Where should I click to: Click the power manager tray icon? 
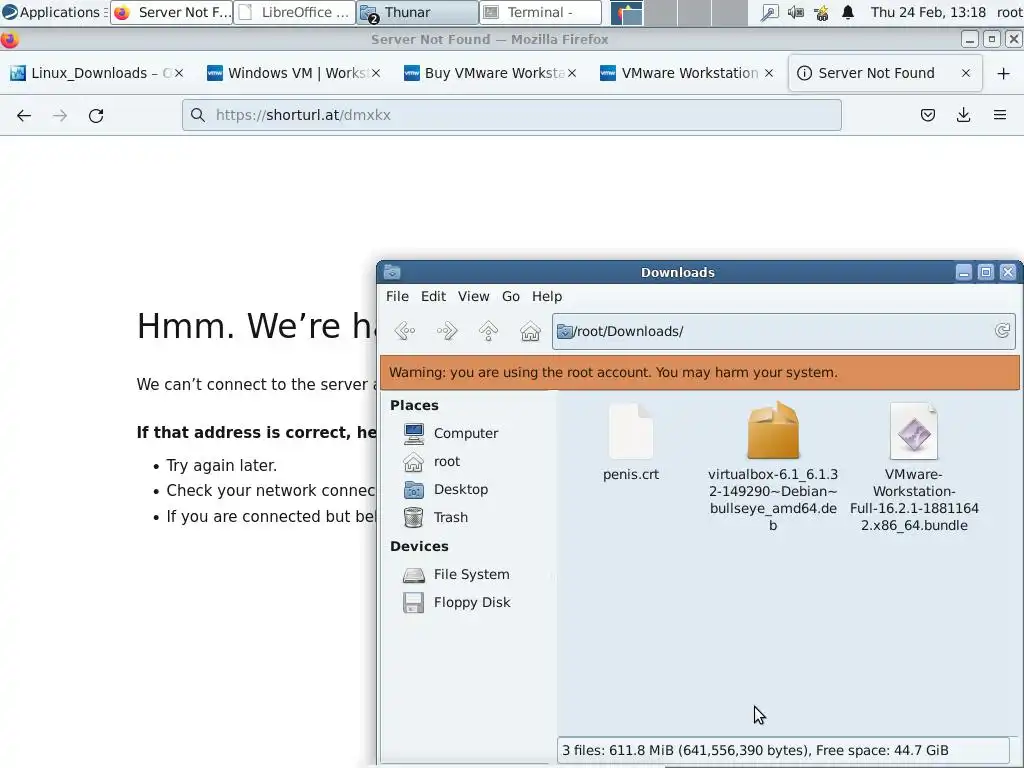coord(822,12)
